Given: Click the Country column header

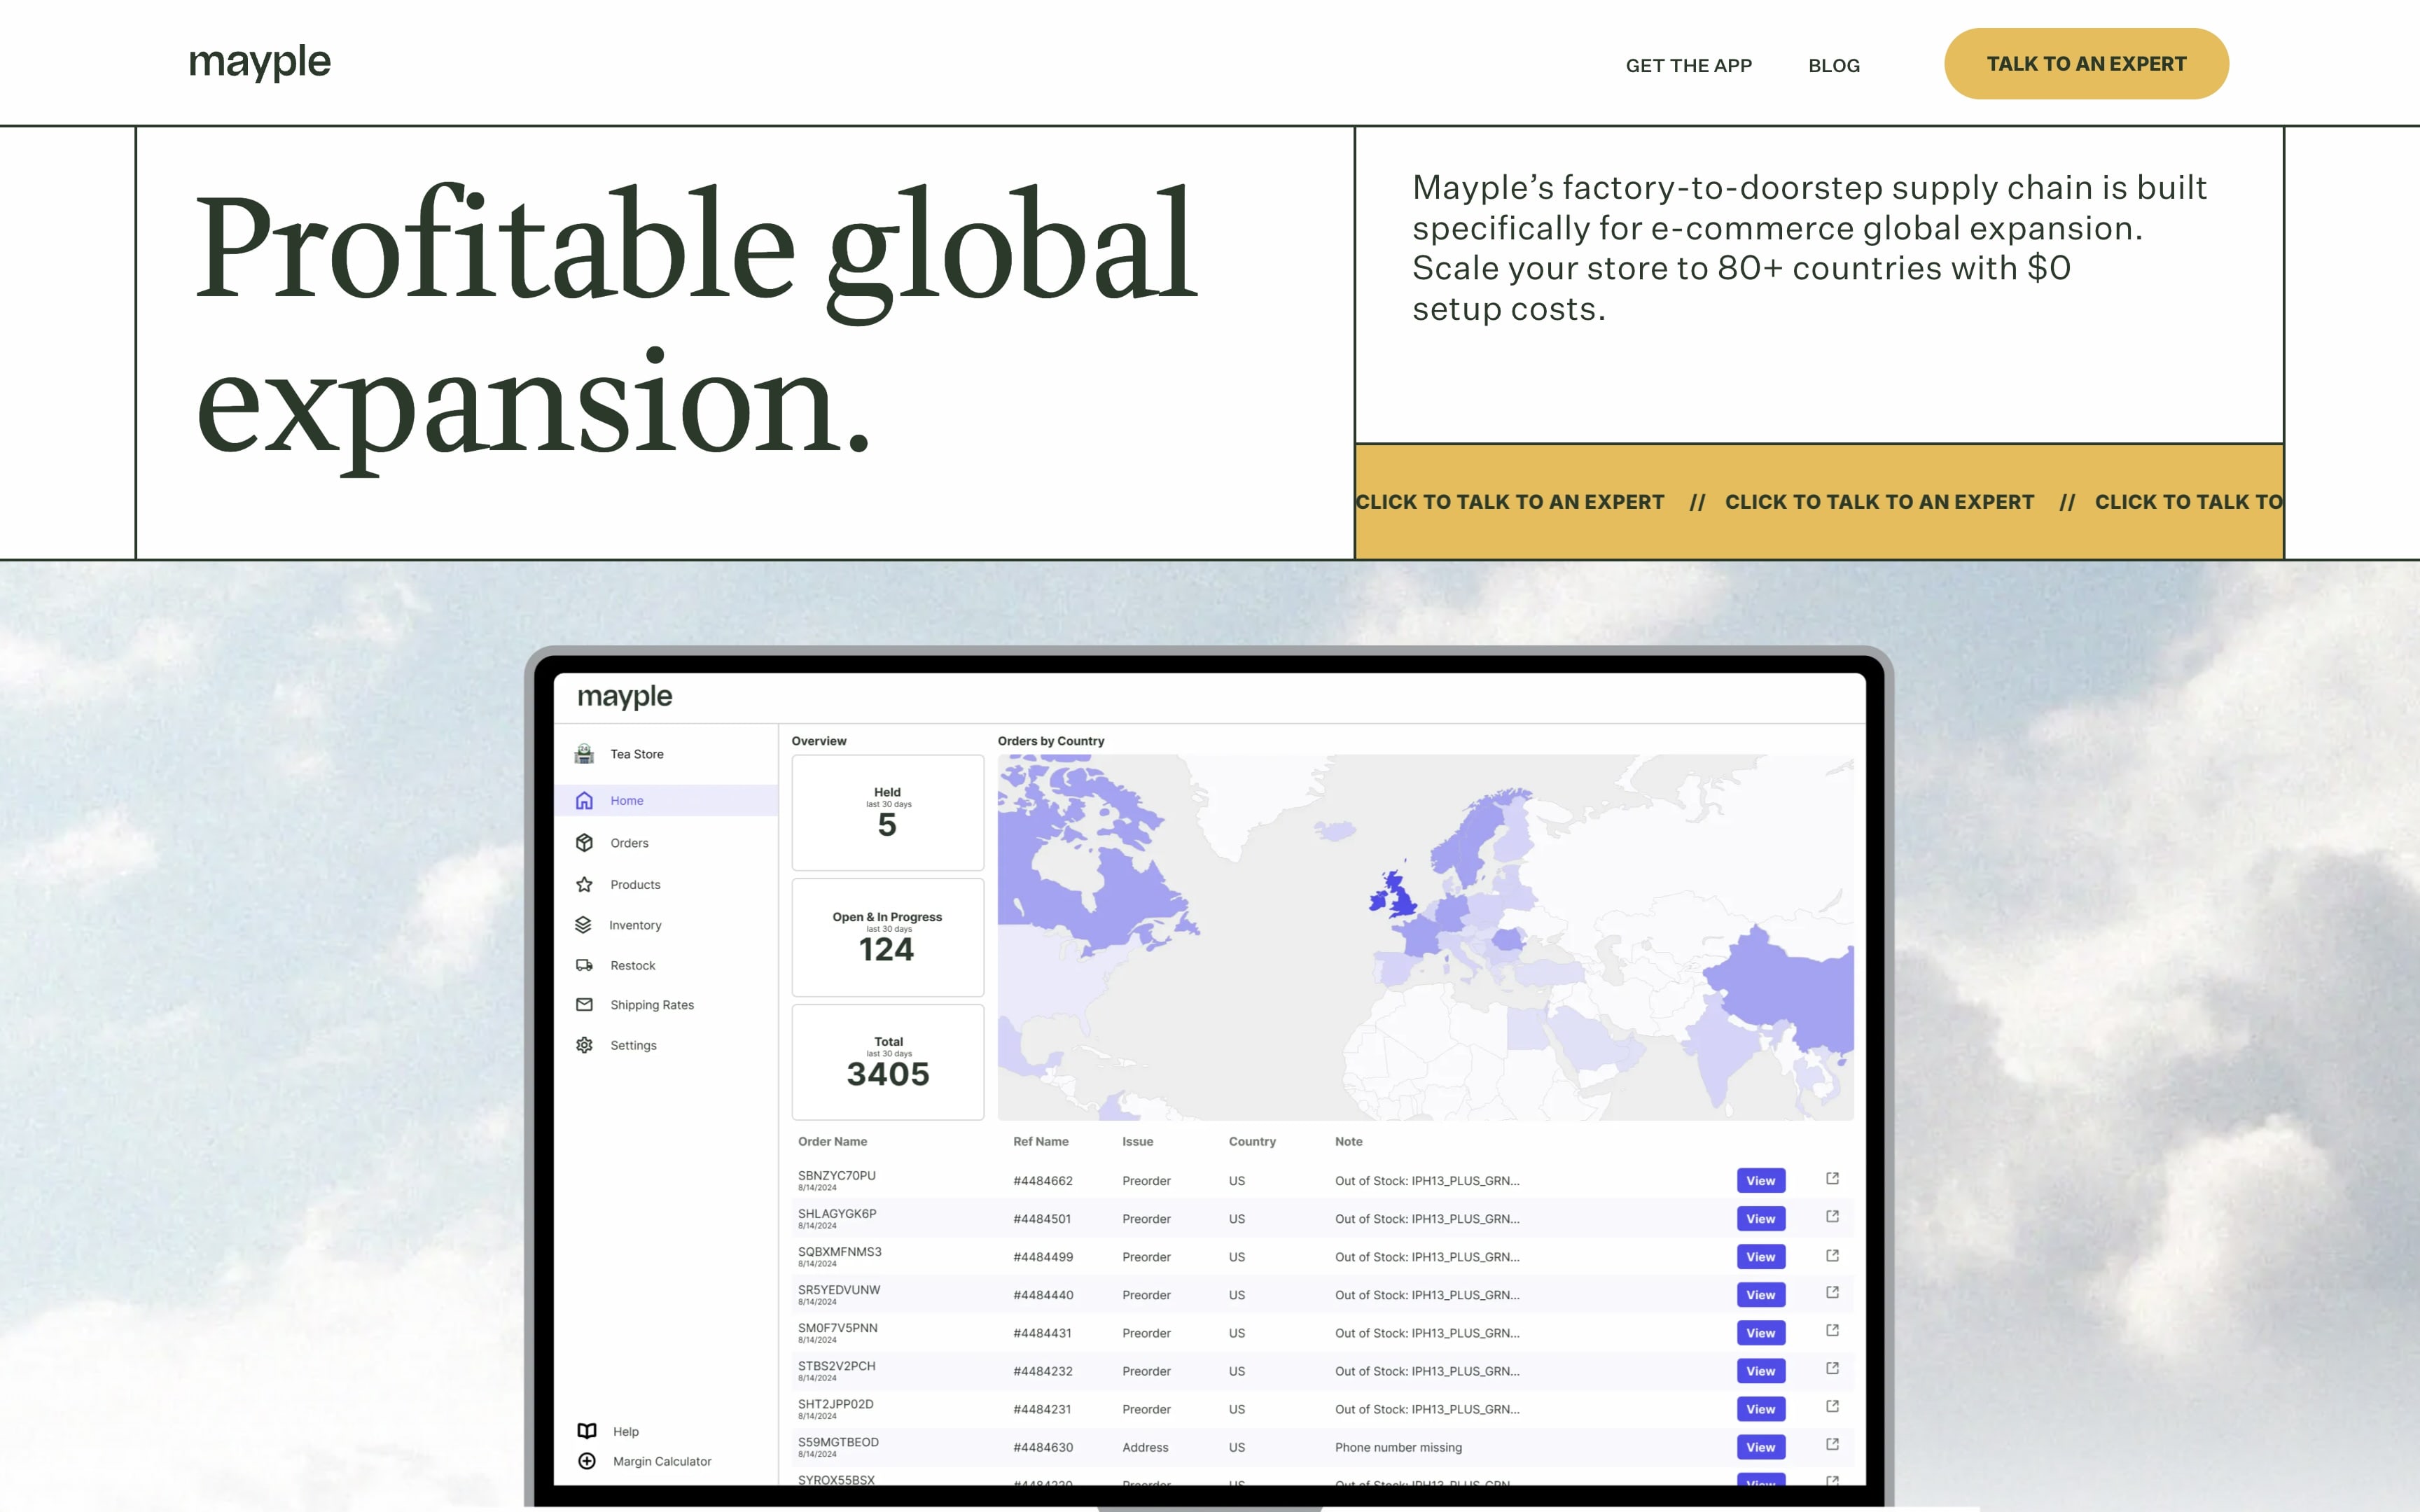Looking at the screenshot, I should tap(1252, 1141).
